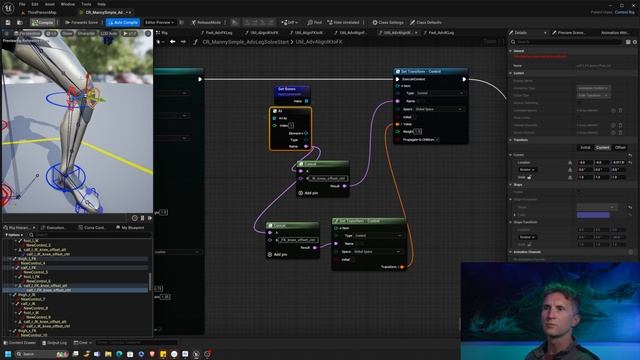
Task: Switch to the Execution Stack tab
Action: point(55,228)
